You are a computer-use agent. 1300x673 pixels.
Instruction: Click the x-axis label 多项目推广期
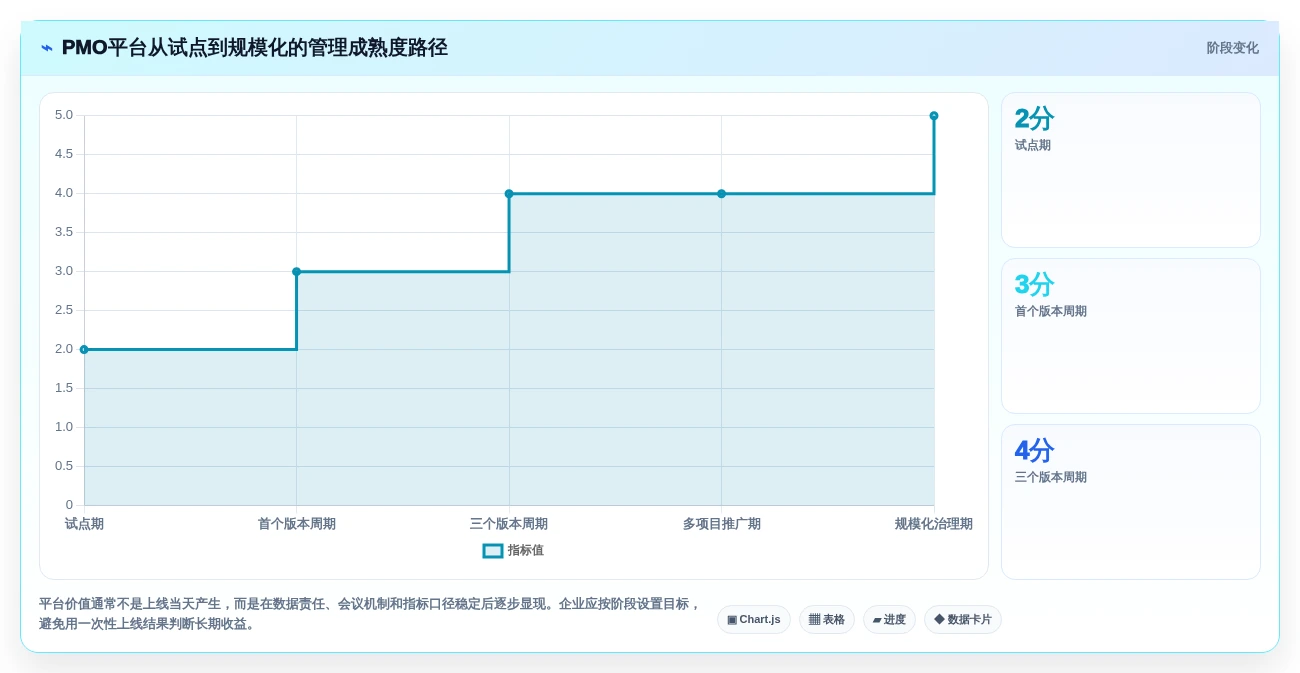click(722, 524)
